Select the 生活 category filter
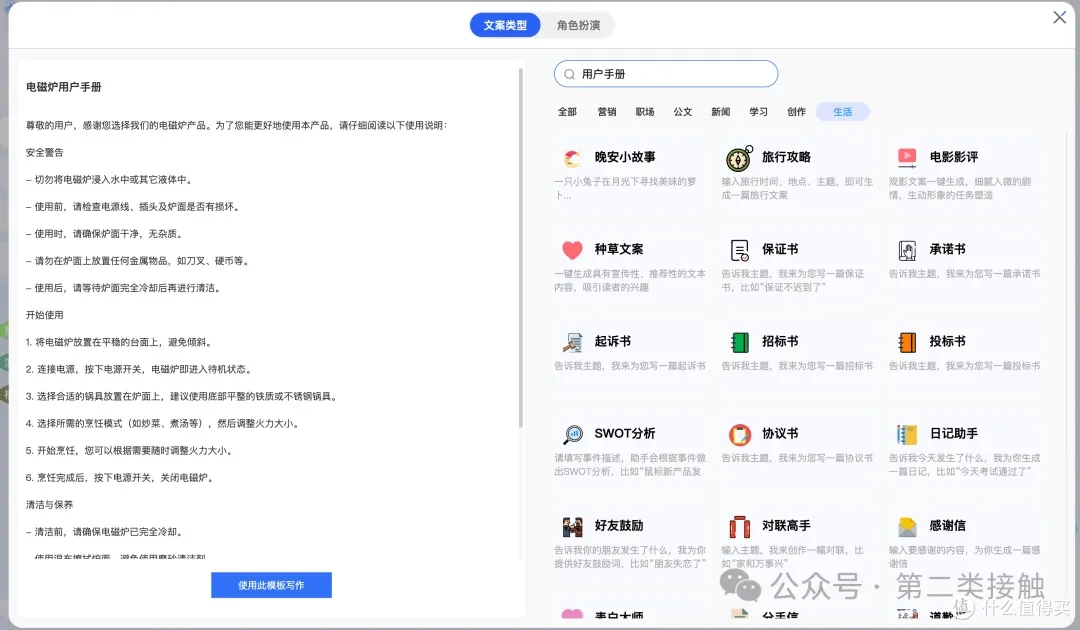Image resolution: width=1080 pixels, height=630 pixels. pyautogui.click(x=842, y=112)
